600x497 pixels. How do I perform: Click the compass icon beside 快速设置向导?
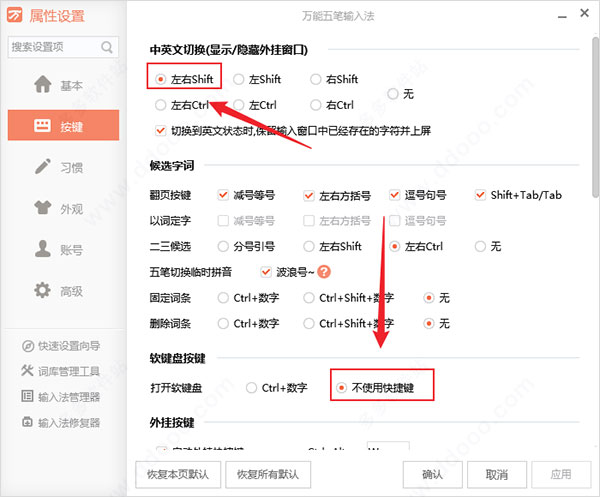coord(28,346)
